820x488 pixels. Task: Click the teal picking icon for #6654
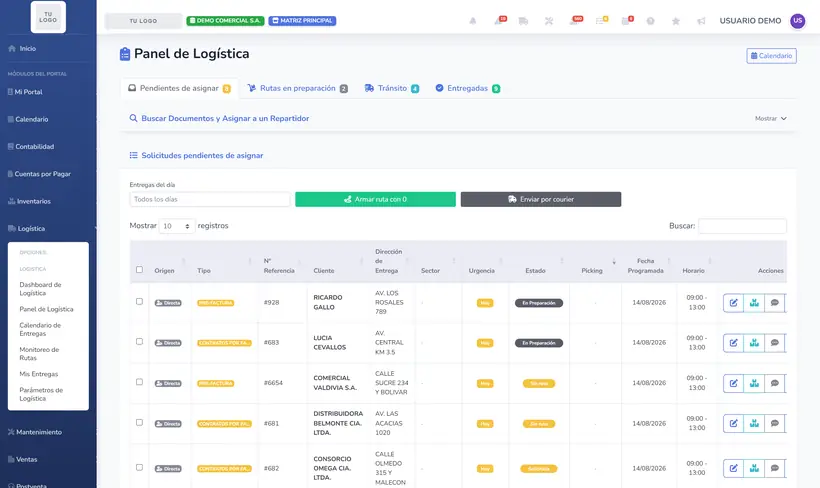(754, 383)
